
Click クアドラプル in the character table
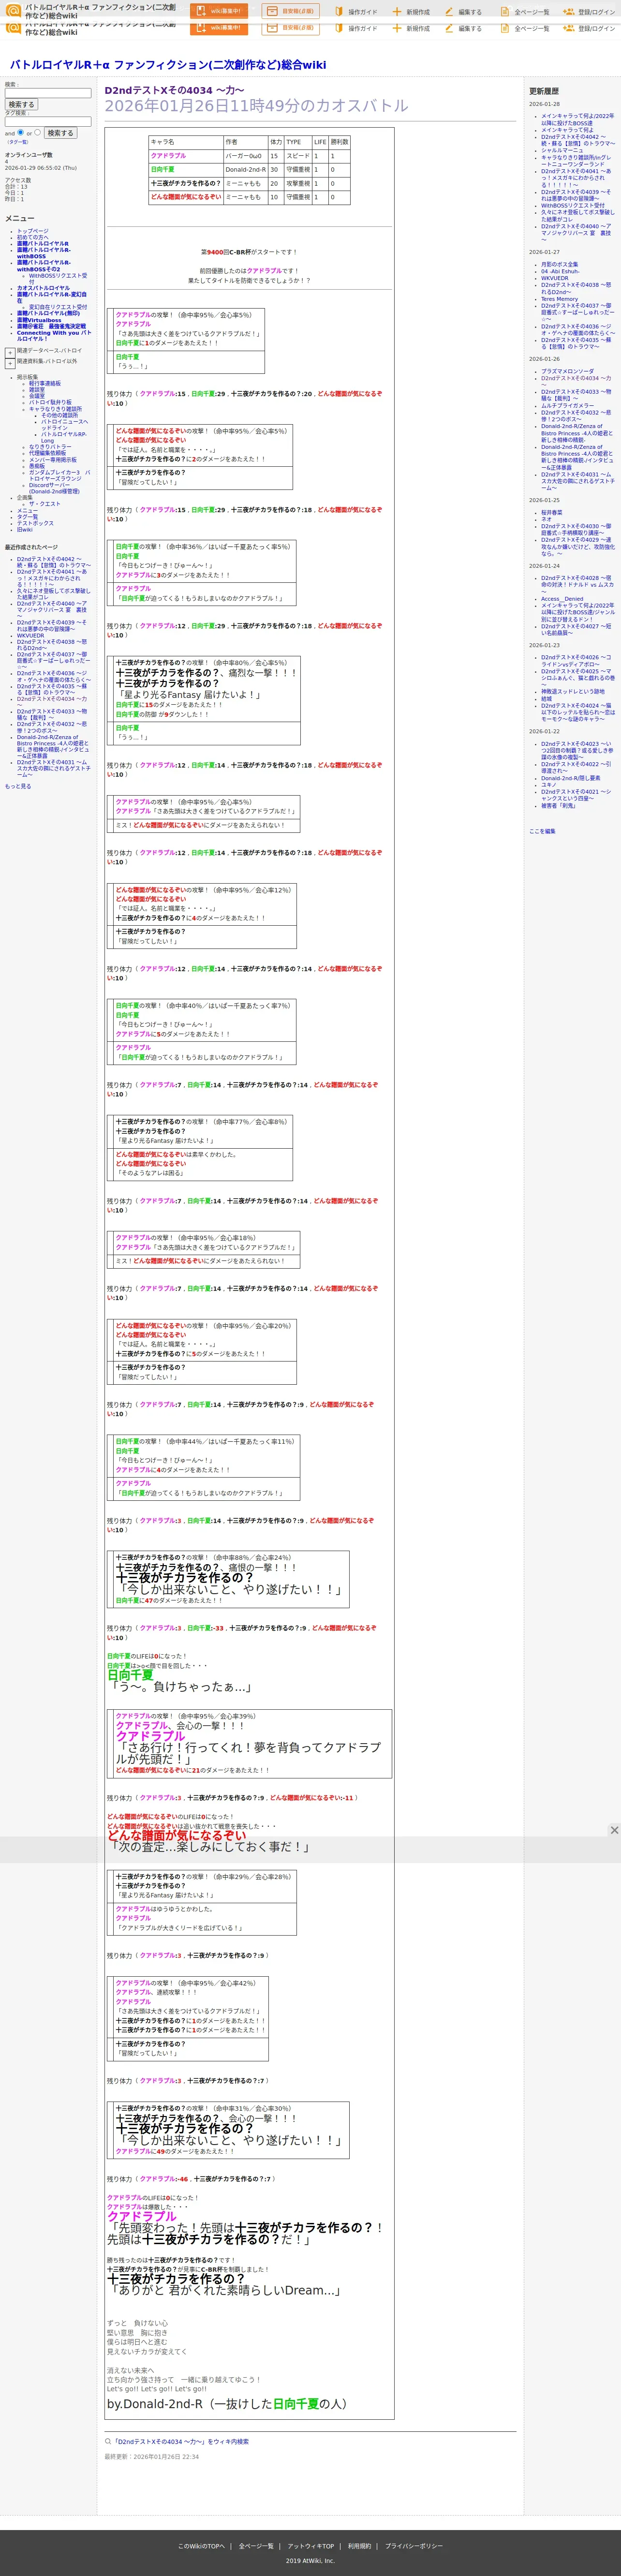coord(169,156)
